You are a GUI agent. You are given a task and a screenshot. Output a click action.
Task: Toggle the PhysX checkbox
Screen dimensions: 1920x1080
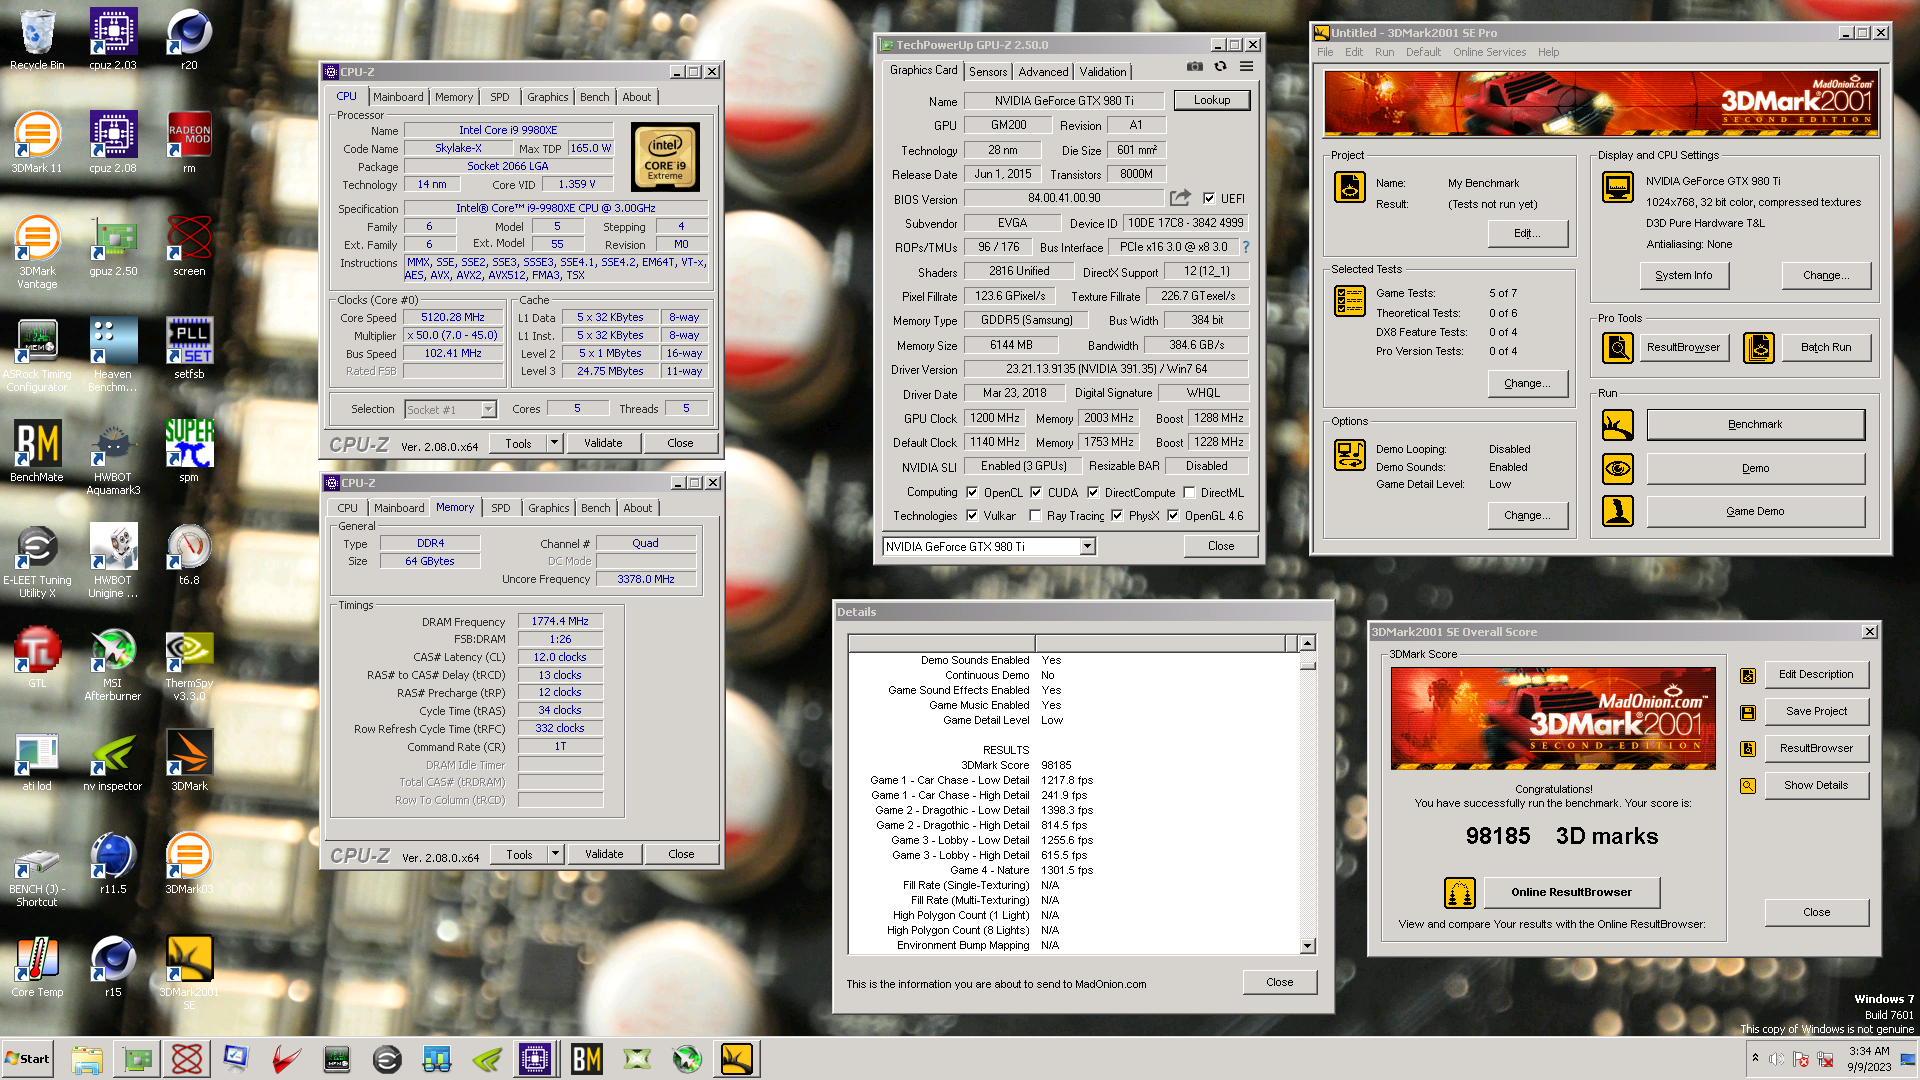click(1117, 516)
